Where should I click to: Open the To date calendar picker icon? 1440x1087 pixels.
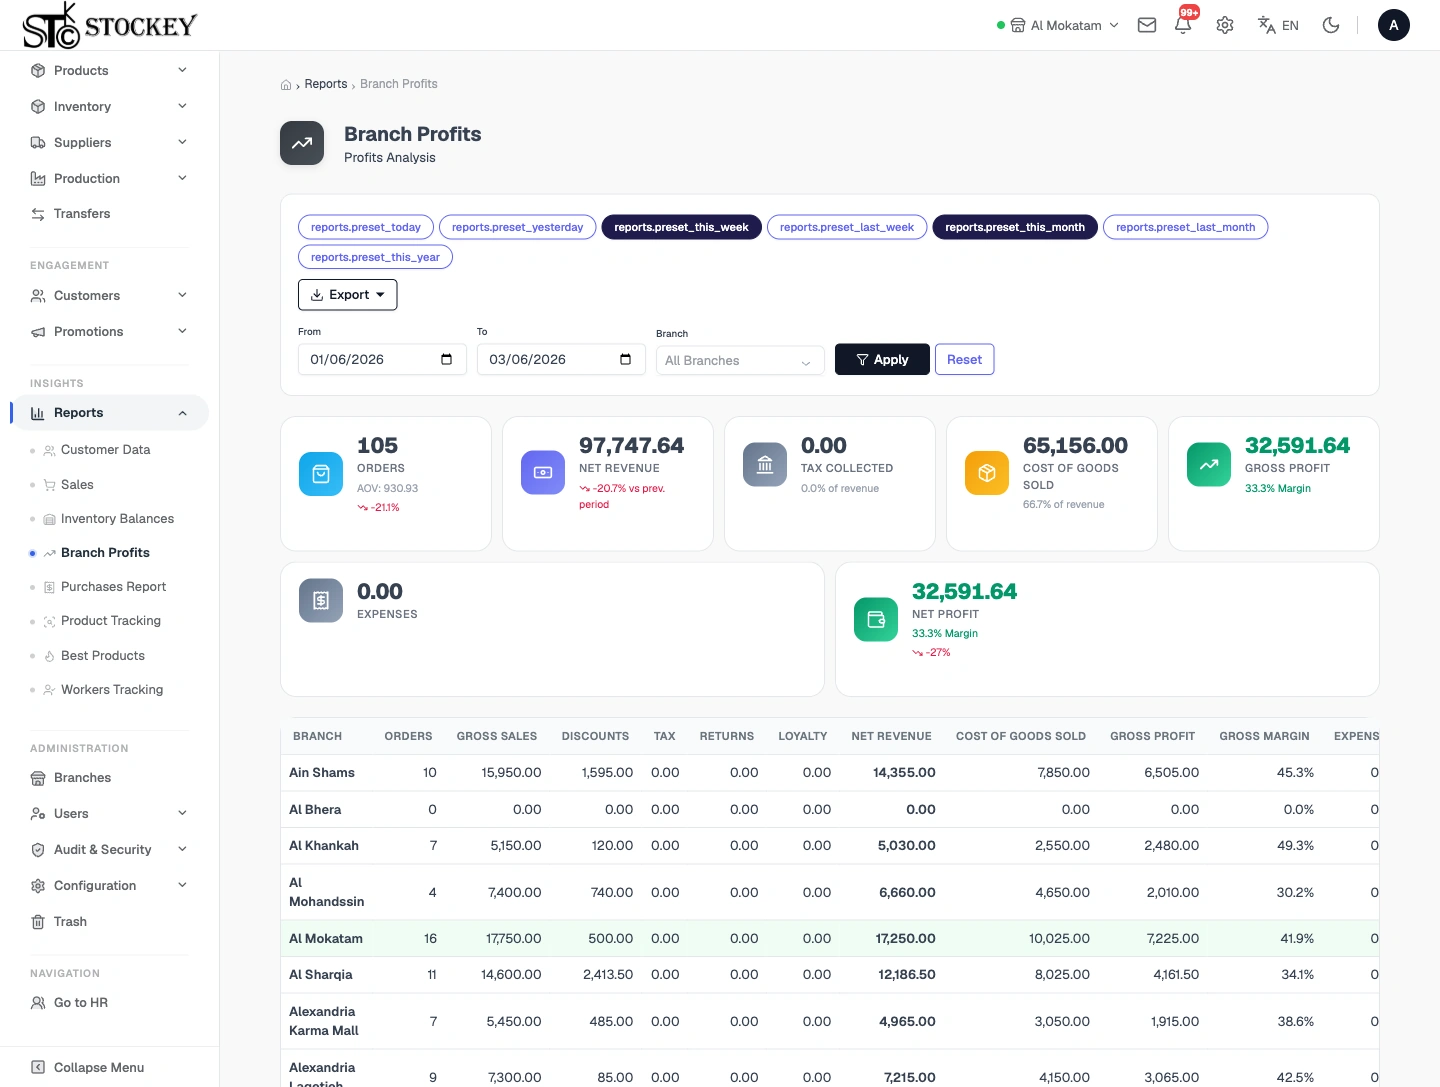[x=625, y=359]
